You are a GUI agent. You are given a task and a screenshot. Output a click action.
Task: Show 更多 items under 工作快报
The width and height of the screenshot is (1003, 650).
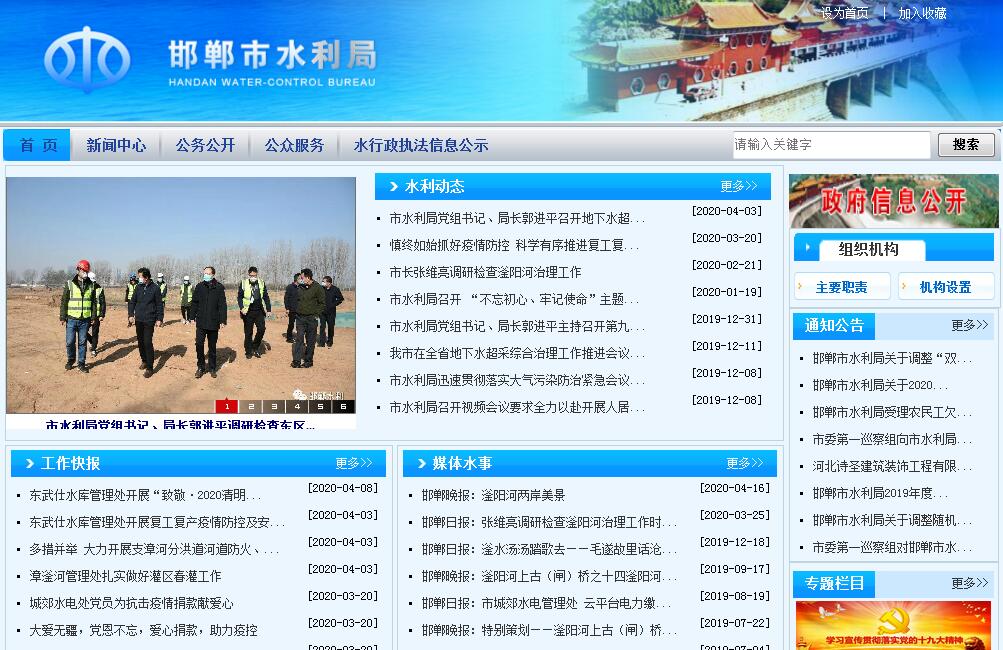click(x=353, y=463)
